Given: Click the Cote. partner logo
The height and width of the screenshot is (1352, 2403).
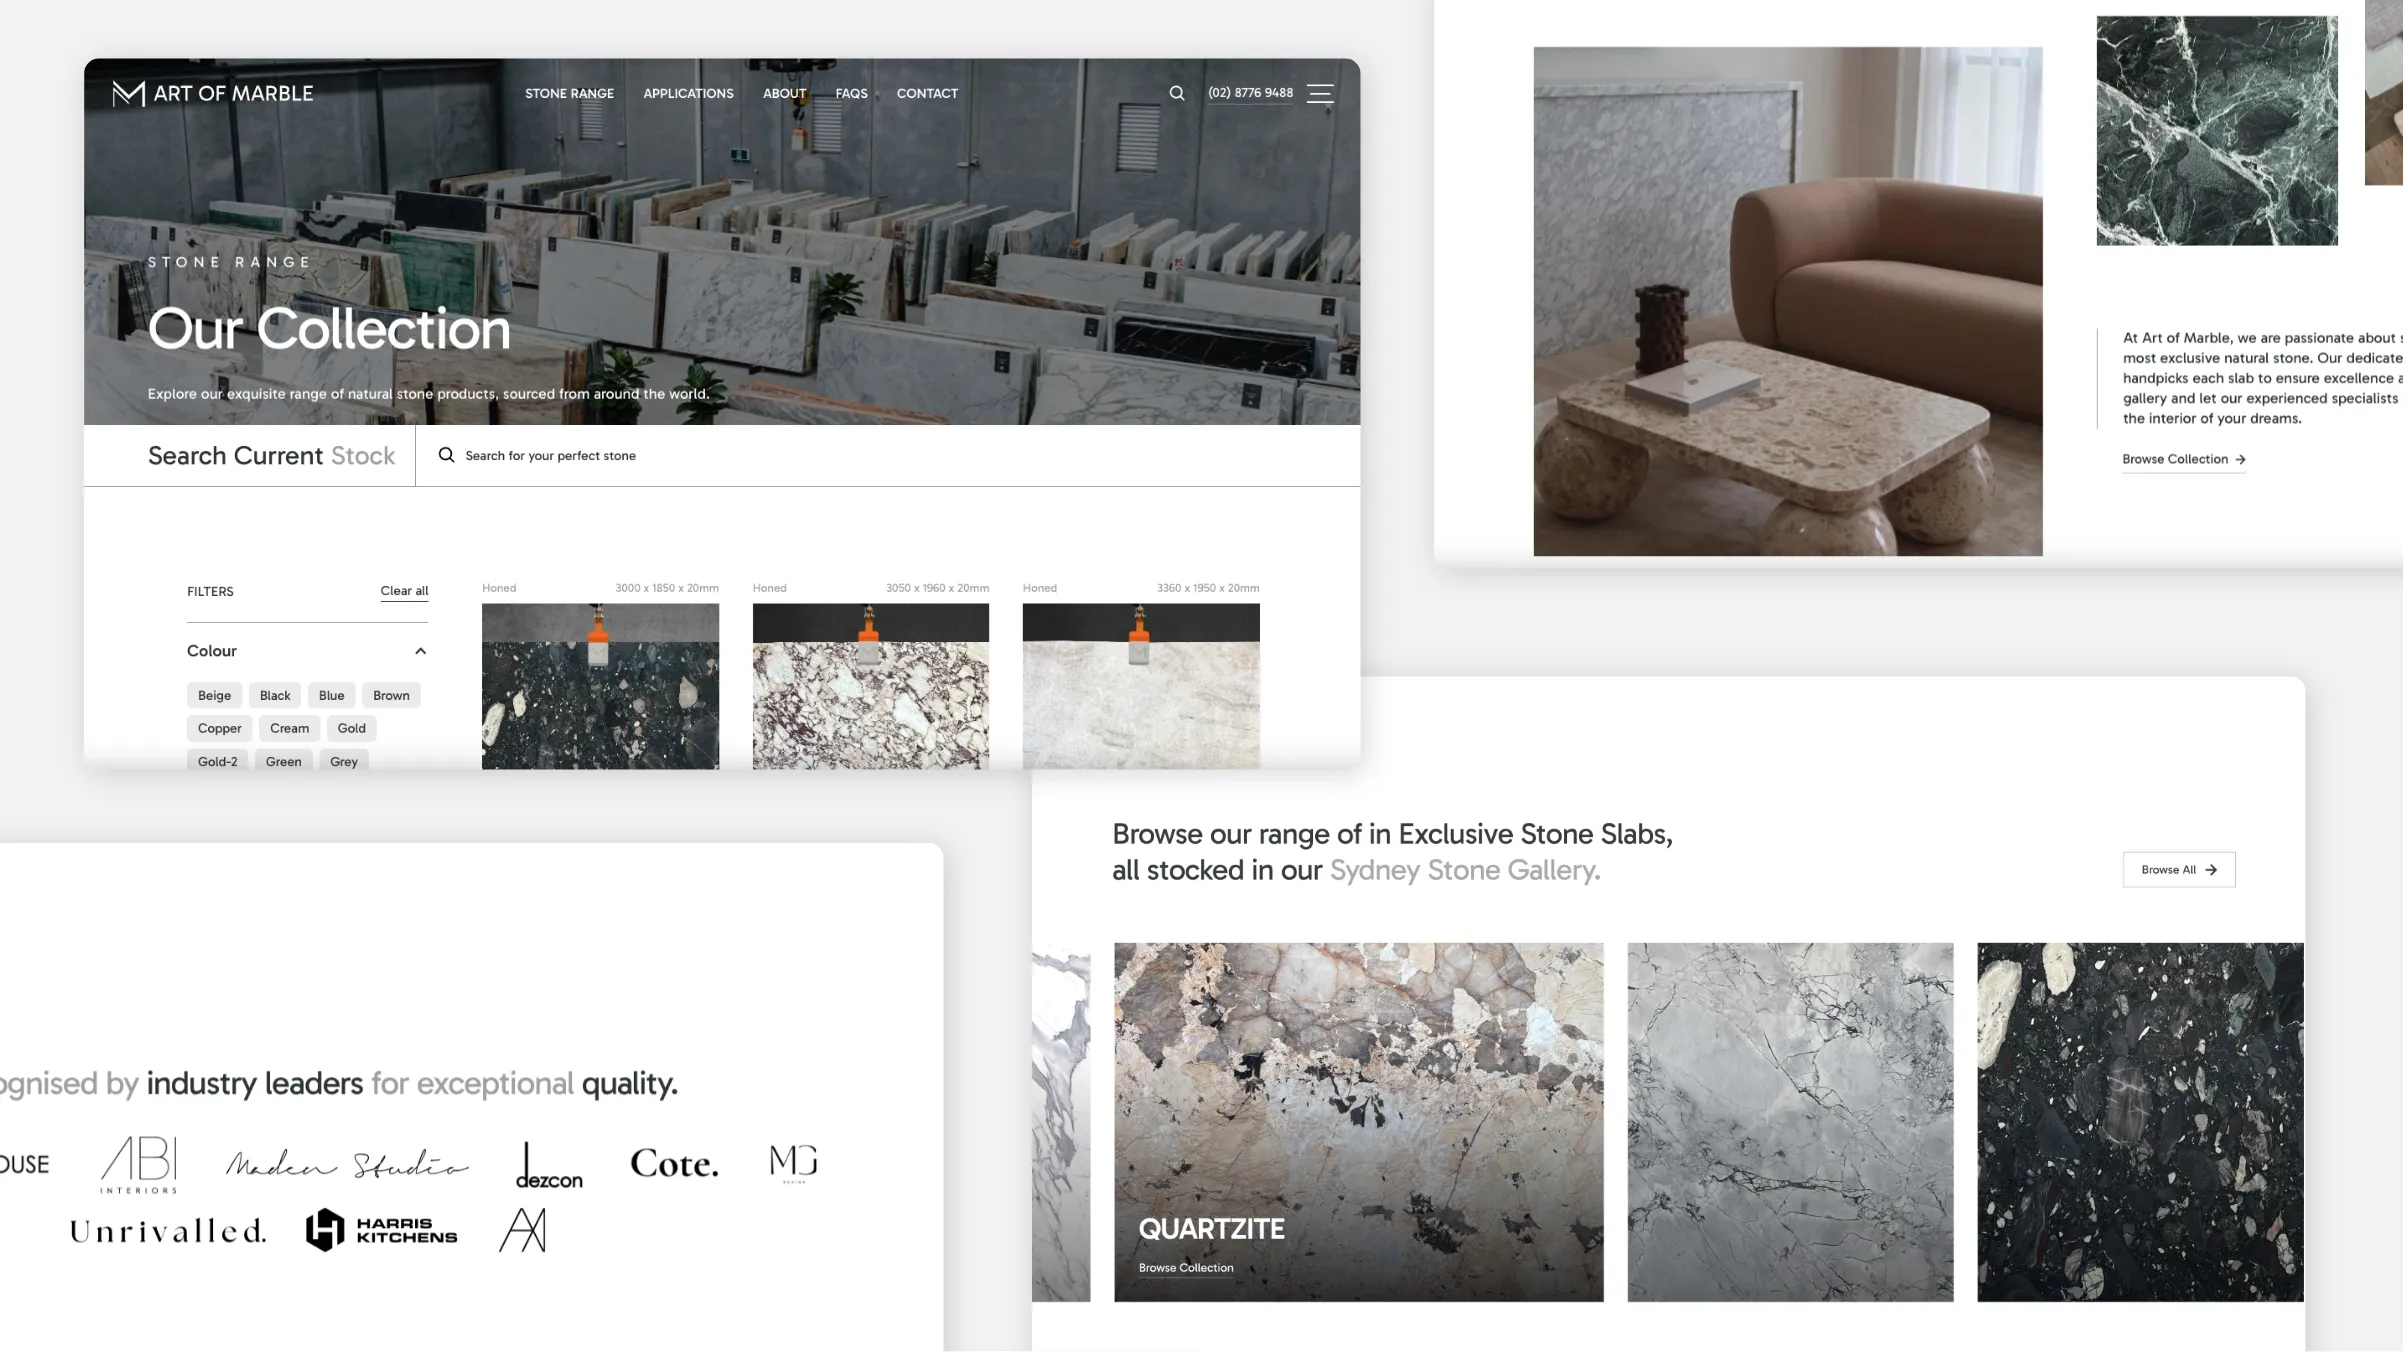Looking at the screenshot, I should click(674, 1164).
